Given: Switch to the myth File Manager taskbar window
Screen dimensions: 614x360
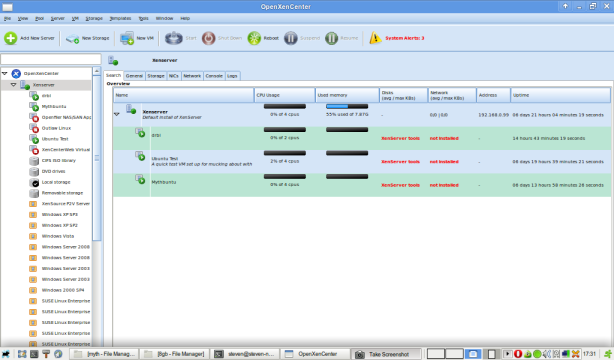Looking at the screenshot, I should click(x=104, y=354).
